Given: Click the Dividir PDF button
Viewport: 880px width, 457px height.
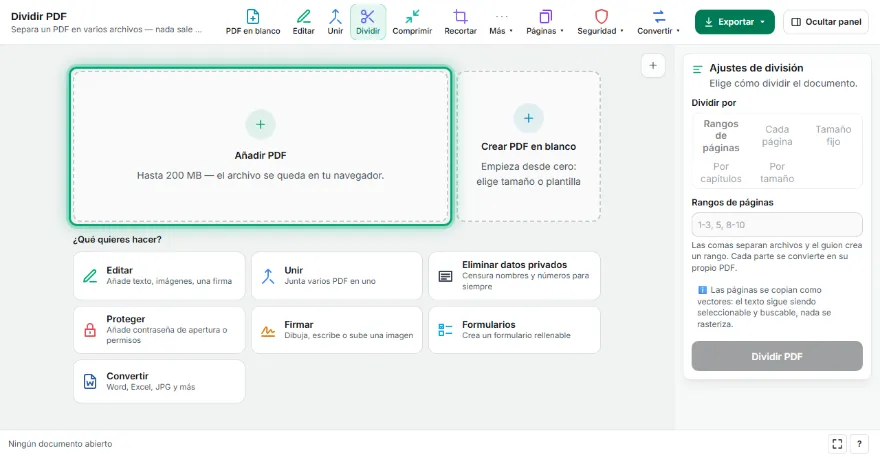Looking at the screenshot, I should coord(777,356).
